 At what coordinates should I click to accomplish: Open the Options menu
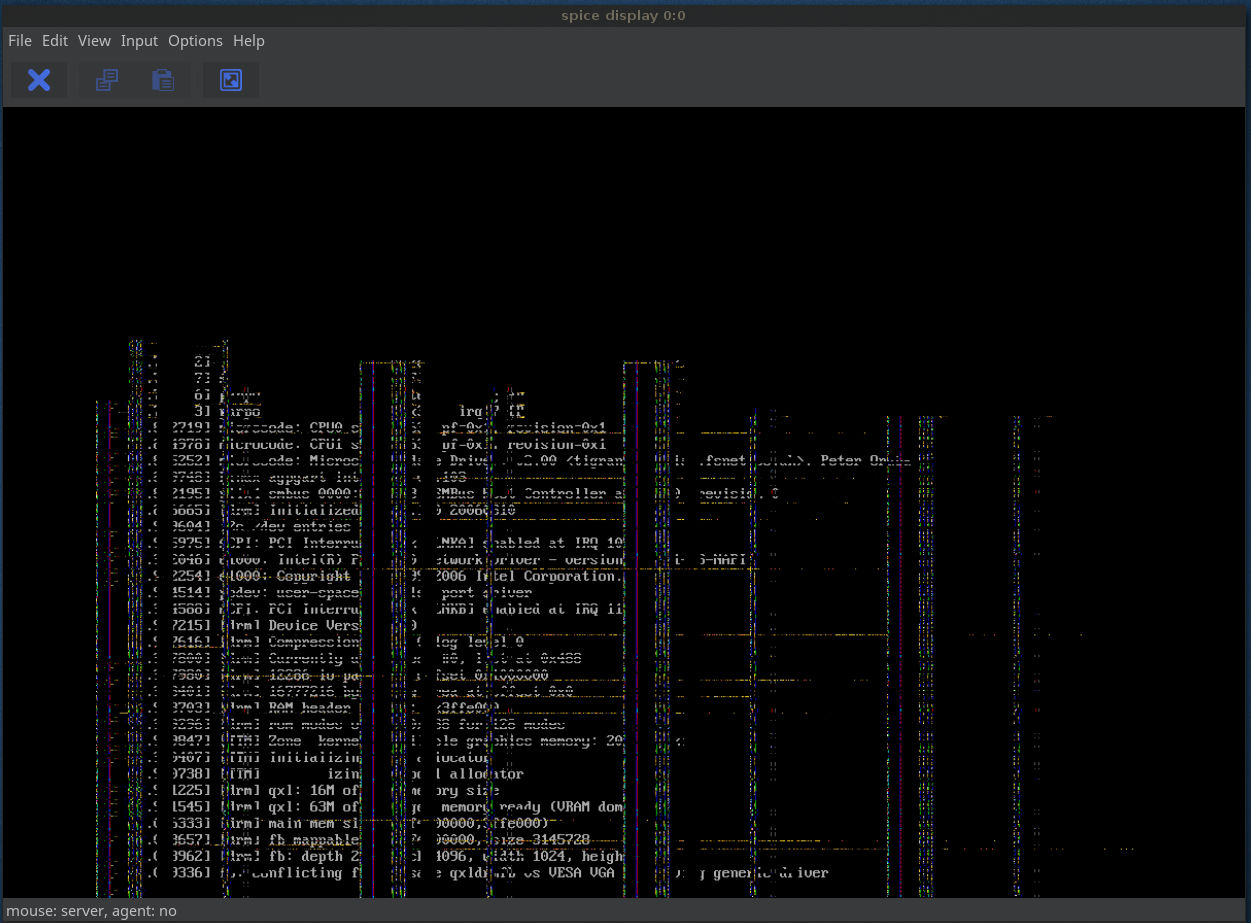tap(195, 41)
